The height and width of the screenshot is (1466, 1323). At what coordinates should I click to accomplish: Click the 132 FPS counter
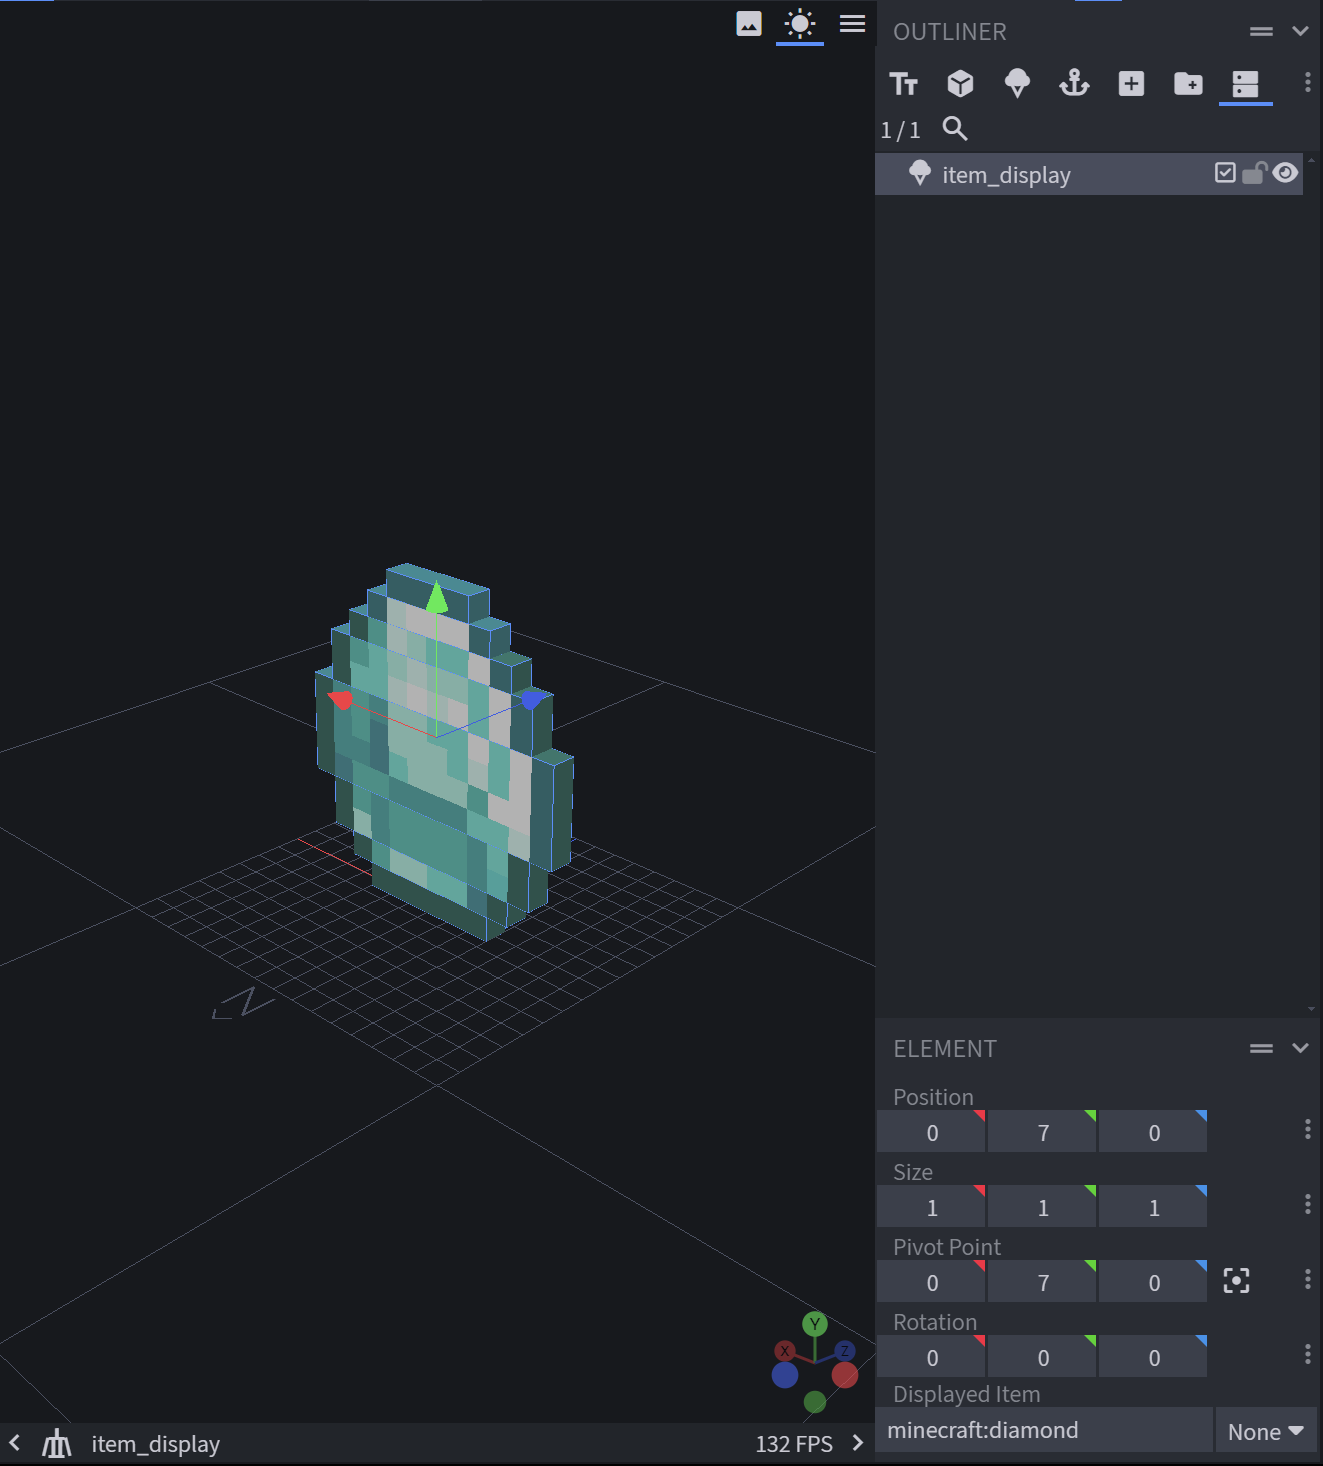click(x=794, y=1444)
